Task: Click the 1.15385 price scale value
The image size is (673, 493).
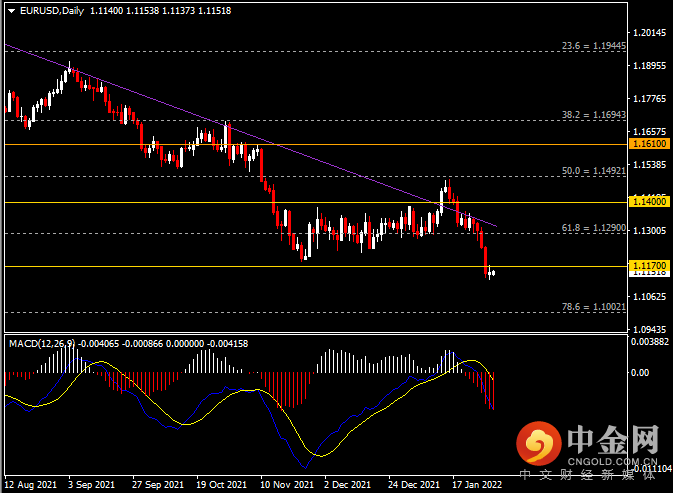Action: tap(649, 165)
